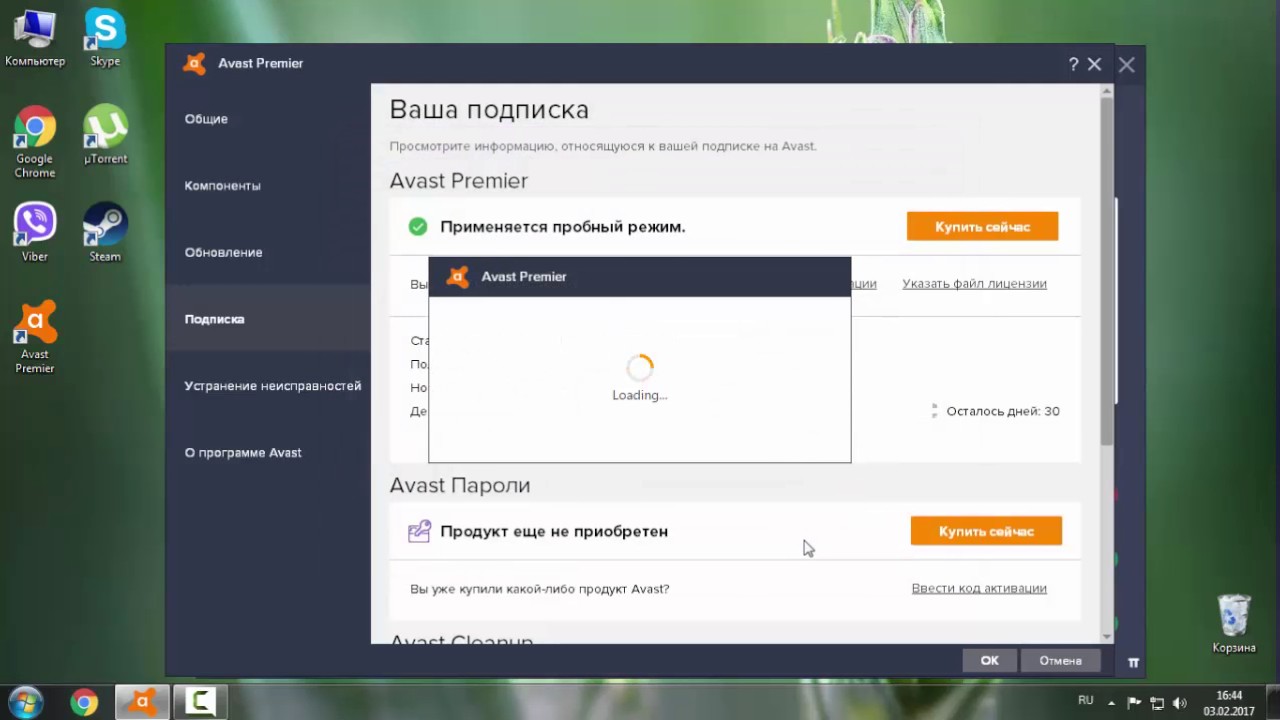Click Купить сейчас for Avast Пароли
Viewport: 1280px width, 720px height.
click(x=986, y=531)
